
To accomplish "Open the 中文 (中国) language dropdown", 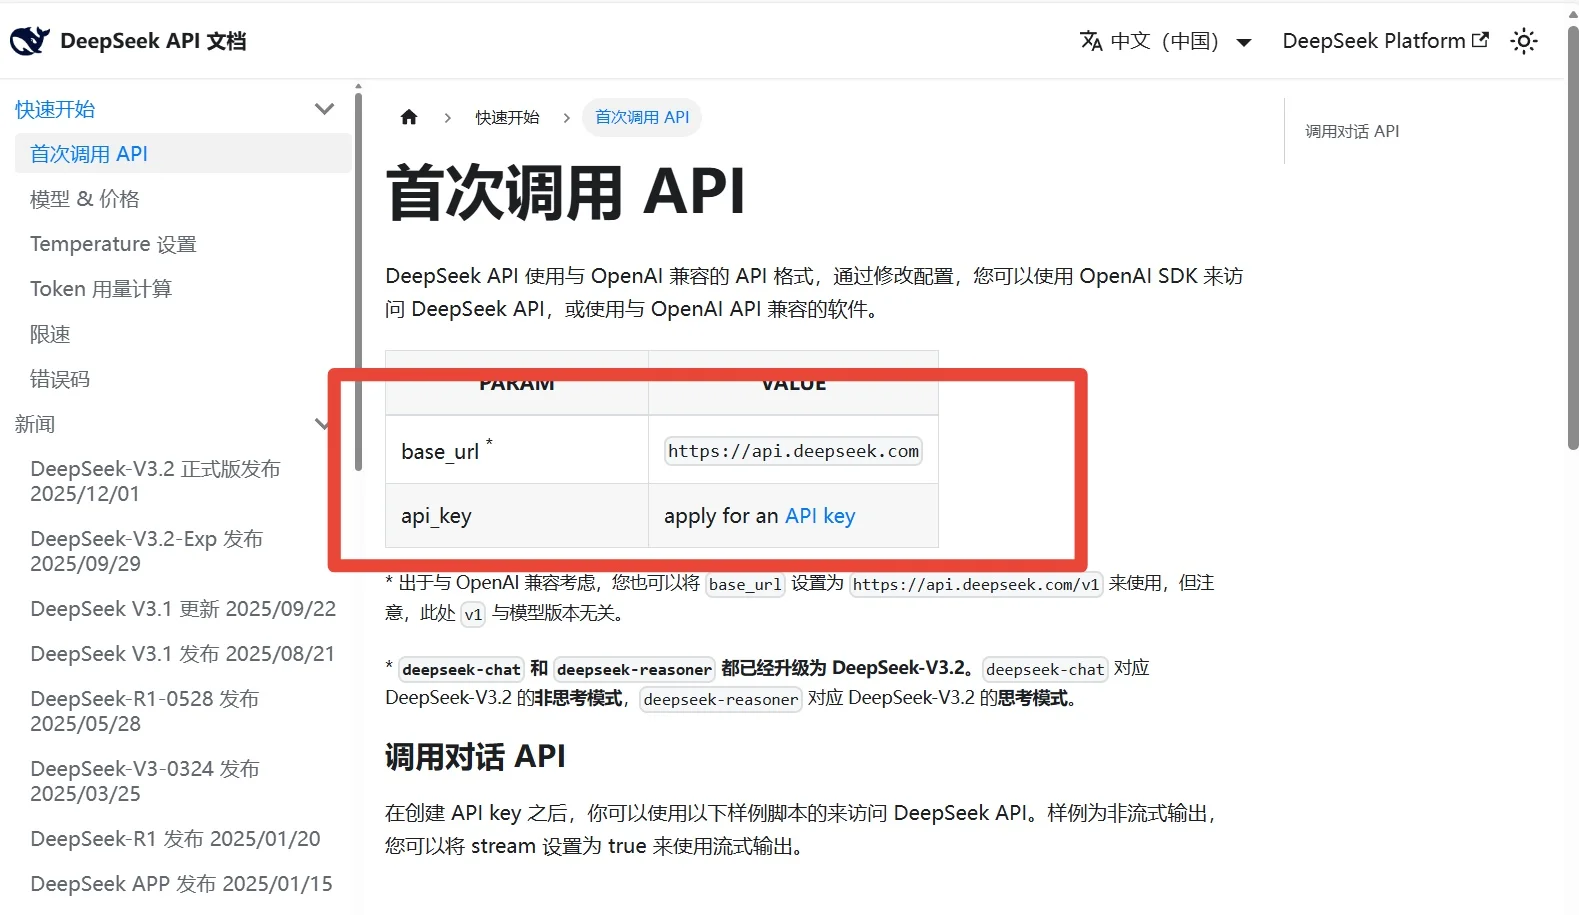I will (x=1166, y=41).
